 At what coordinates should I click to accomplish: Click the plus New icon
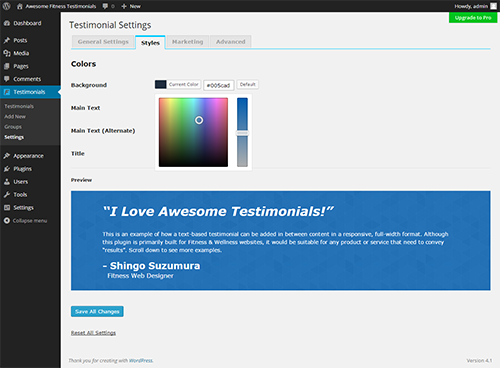(124, 6)
